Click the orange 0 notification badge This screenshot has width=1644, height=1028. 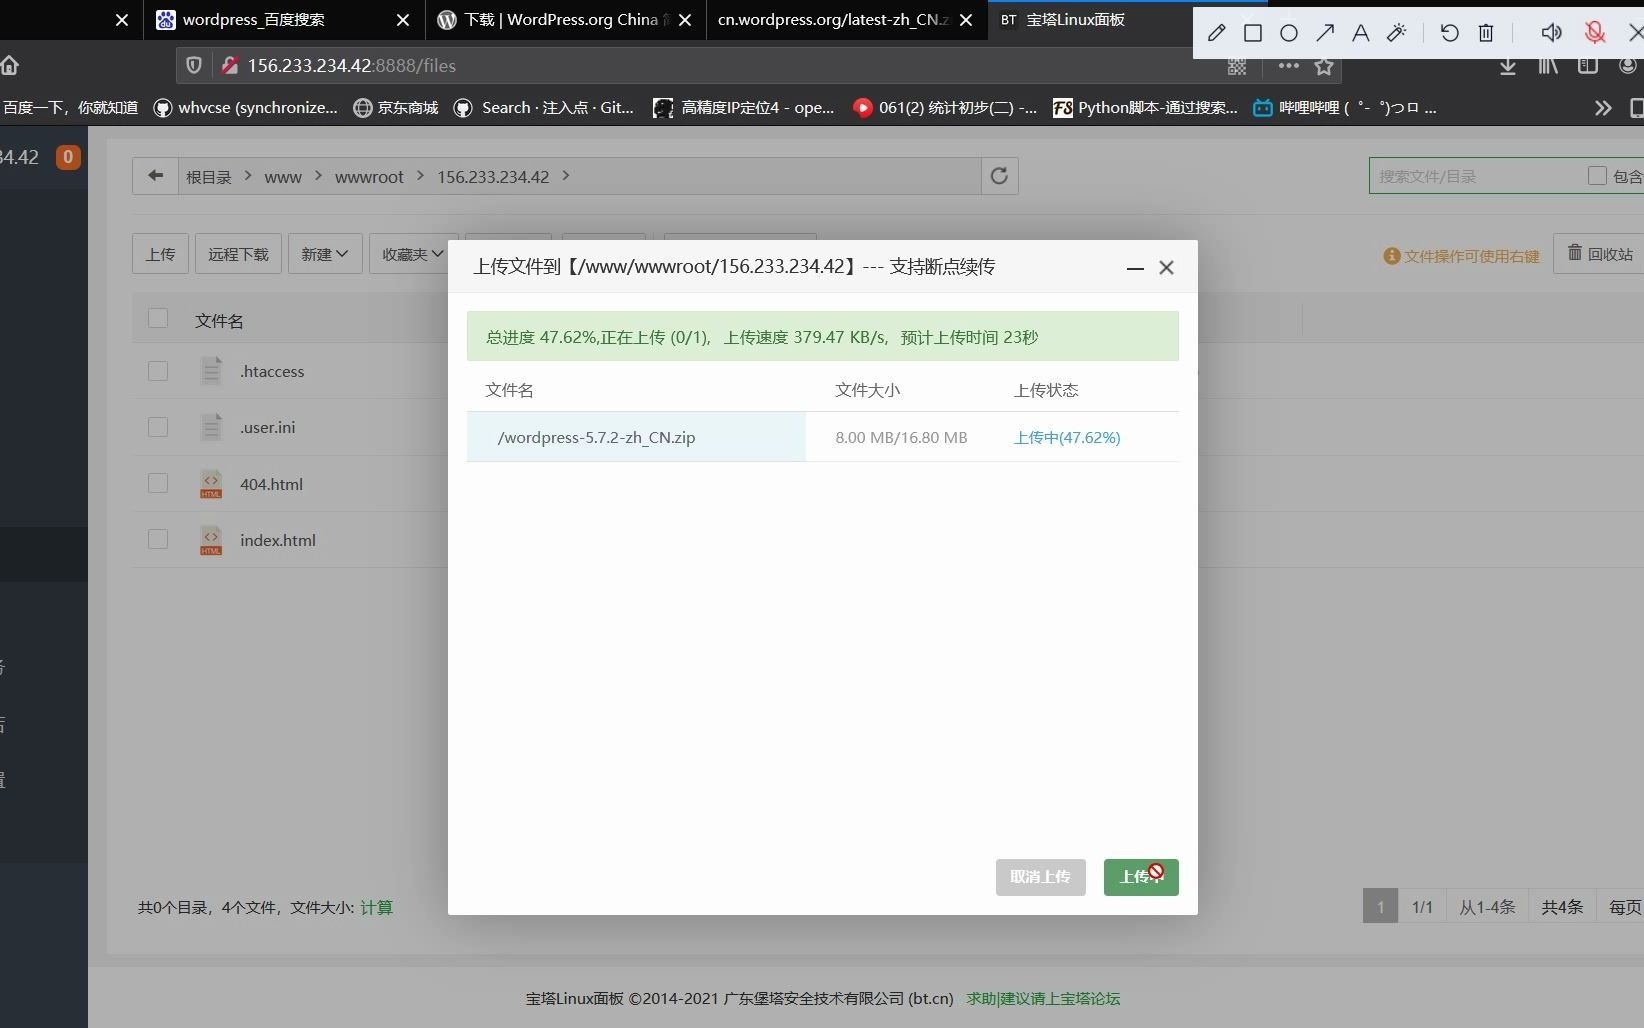coord(68,157)
